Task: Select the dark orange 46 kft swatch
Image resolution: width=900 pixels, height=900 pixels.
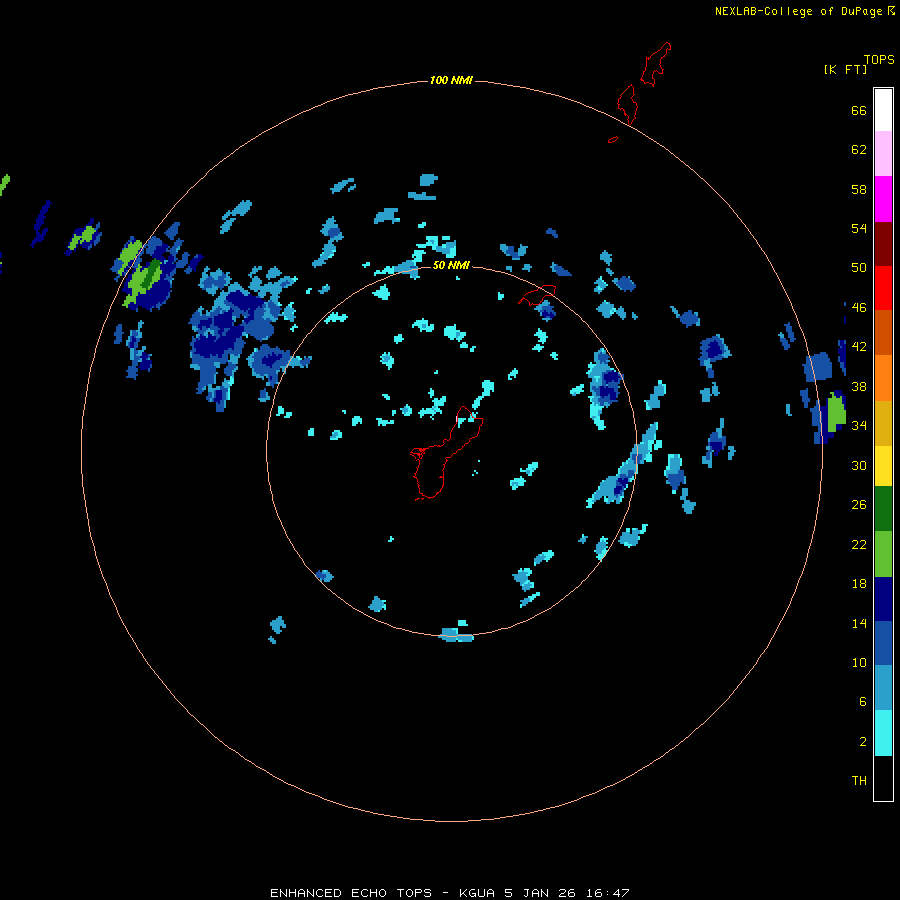Action: click(883, 332)
